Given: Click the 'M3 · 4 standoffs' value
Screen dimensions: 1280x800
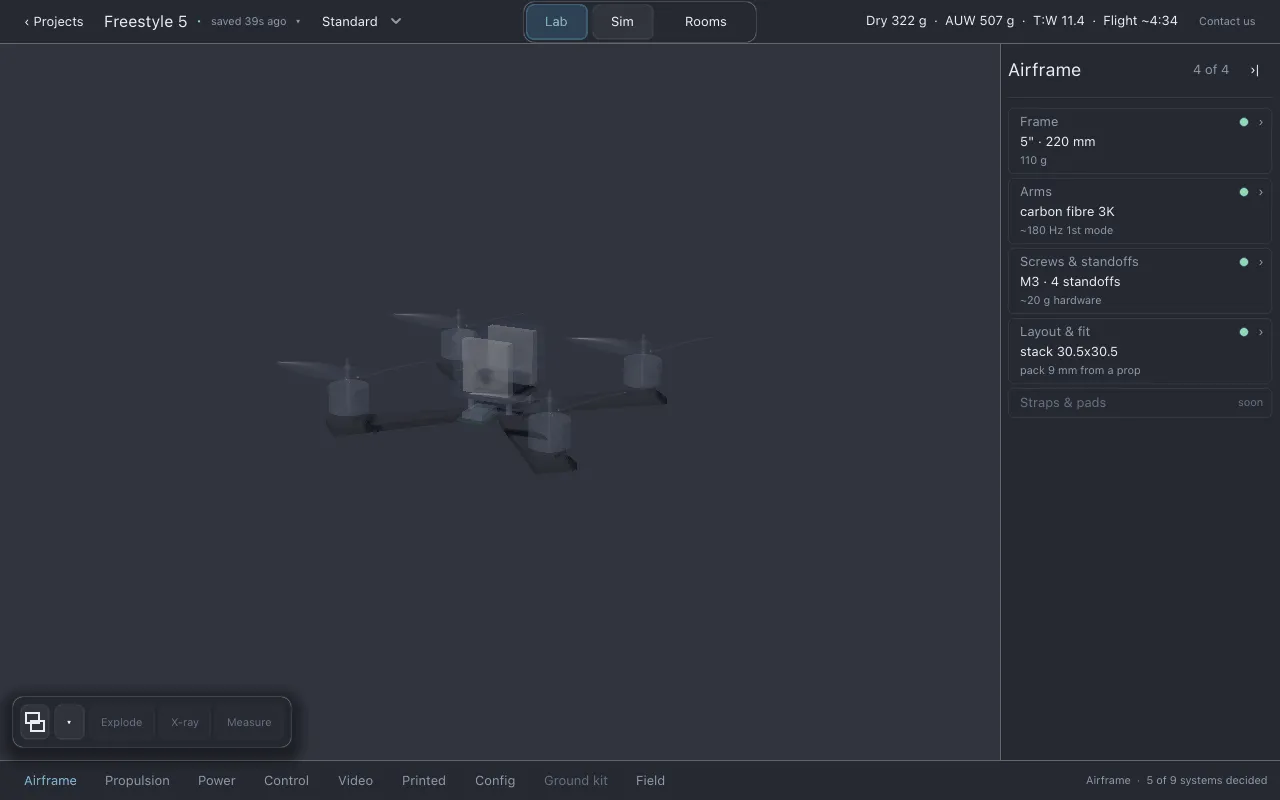Looking at the screenshot, I should point(1070,282).
